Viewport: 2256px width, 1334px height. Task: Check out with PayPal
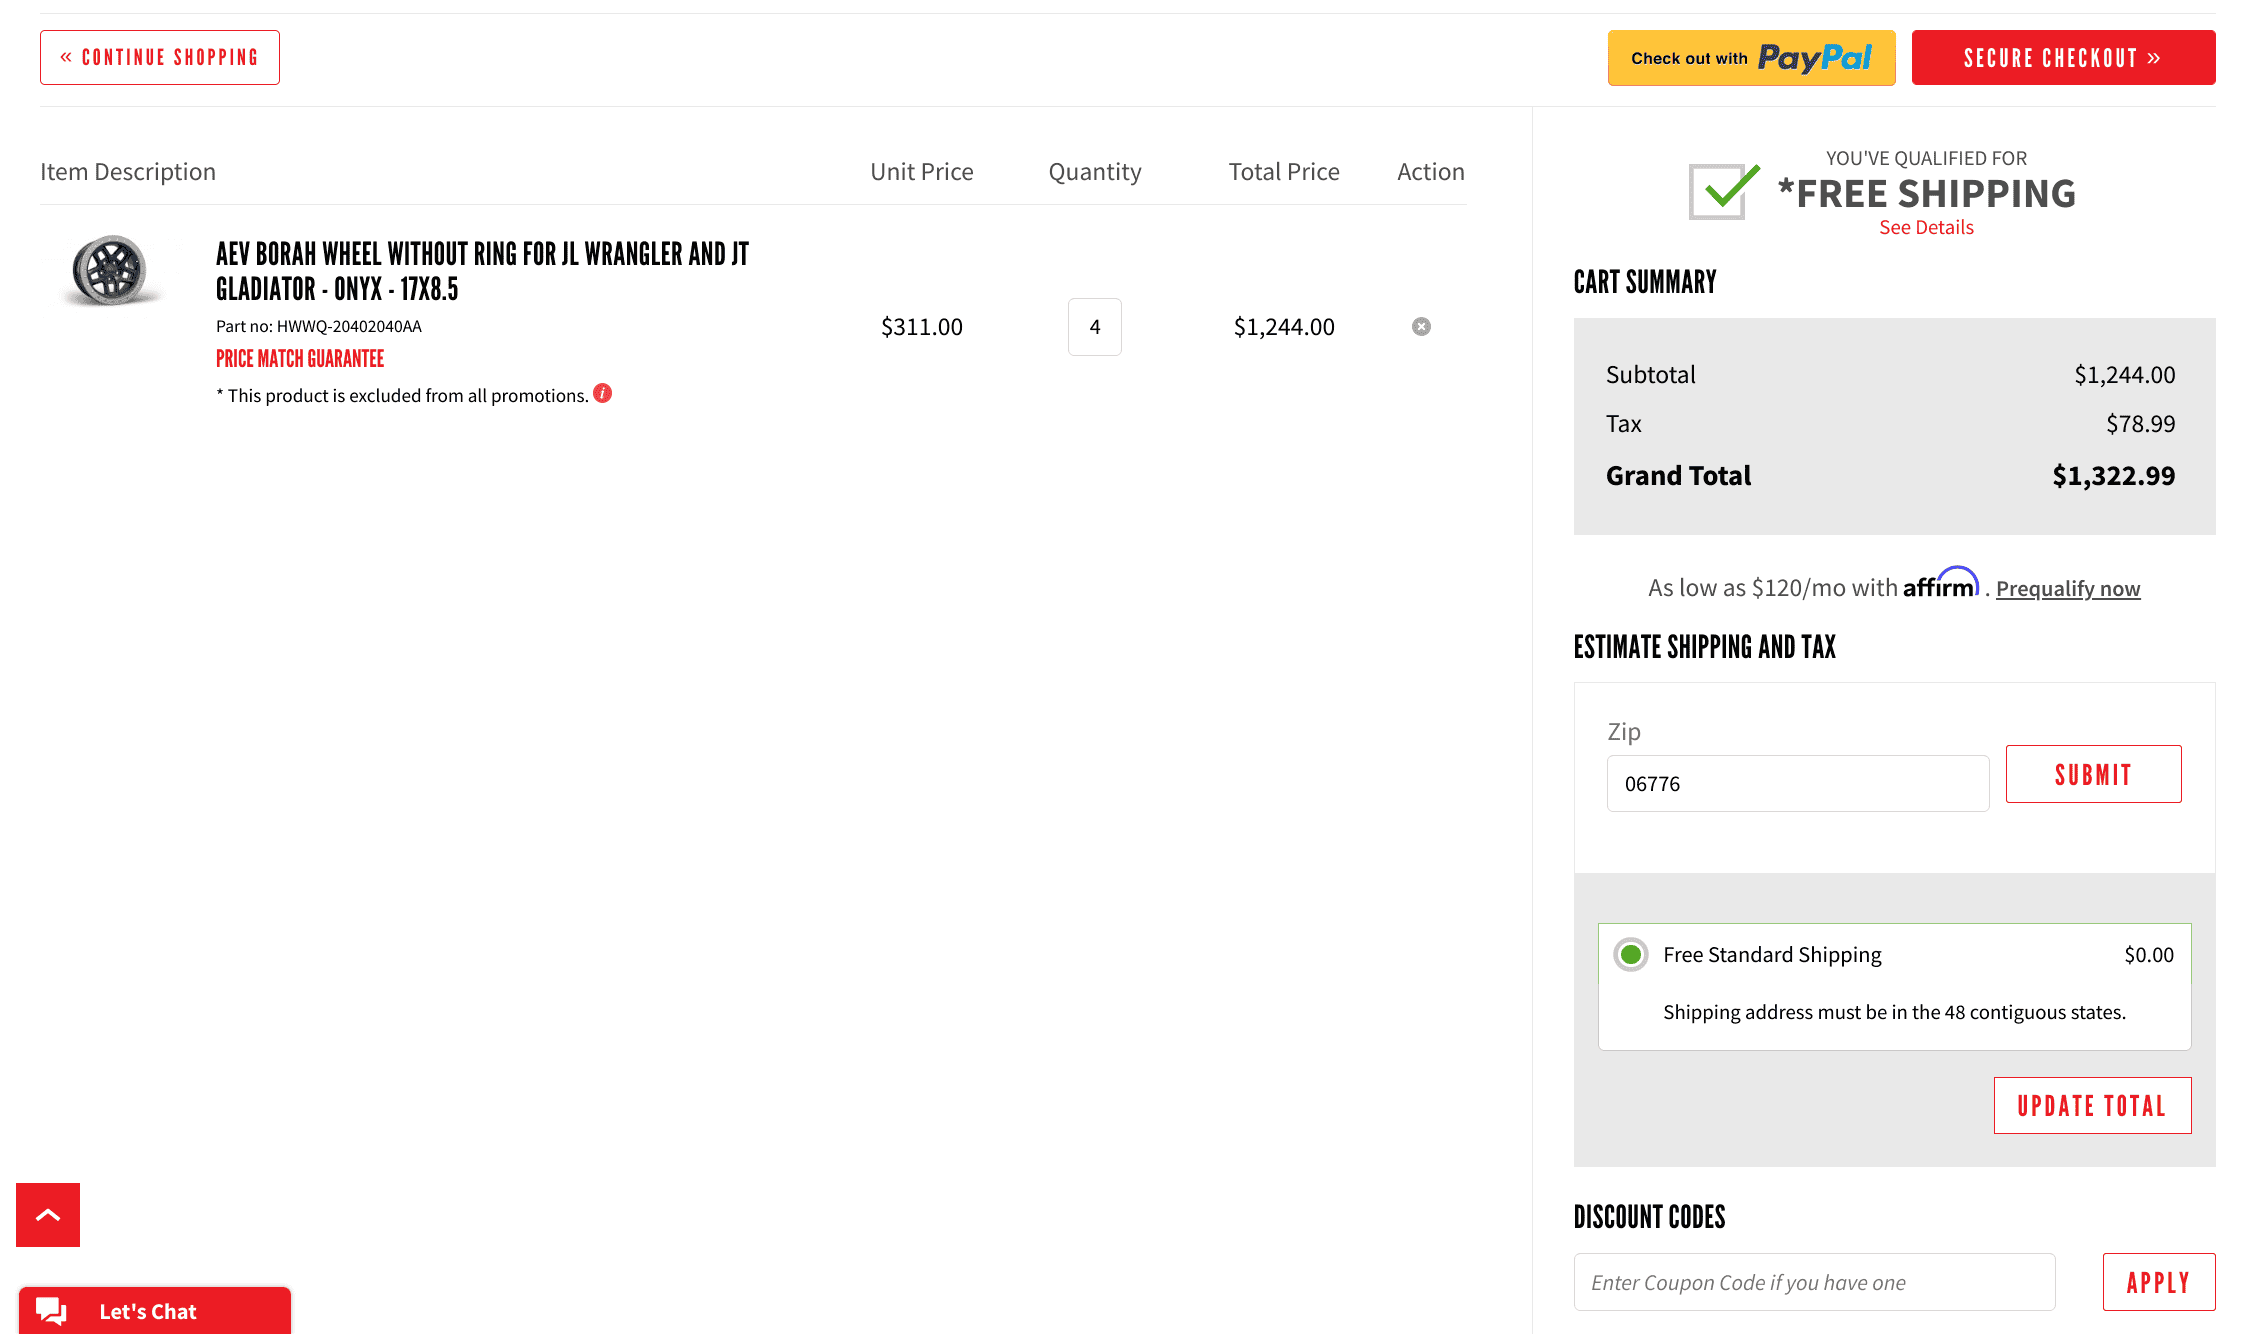click(x=1752, y=58)
